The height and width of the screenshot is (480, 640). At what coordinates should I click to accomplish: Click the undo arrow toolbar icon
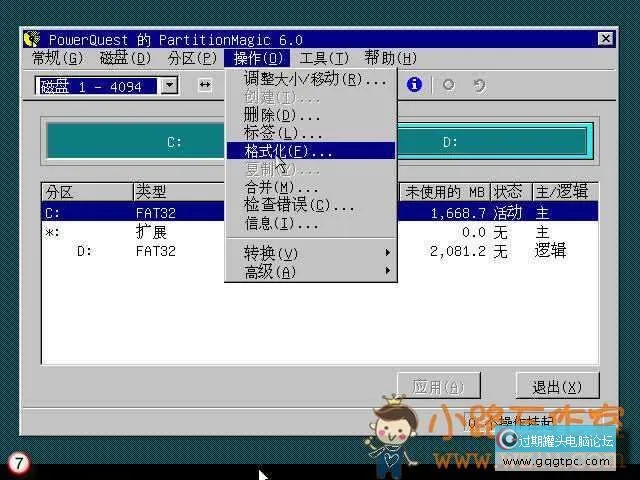pyautogui.click(x=479, y=85)
